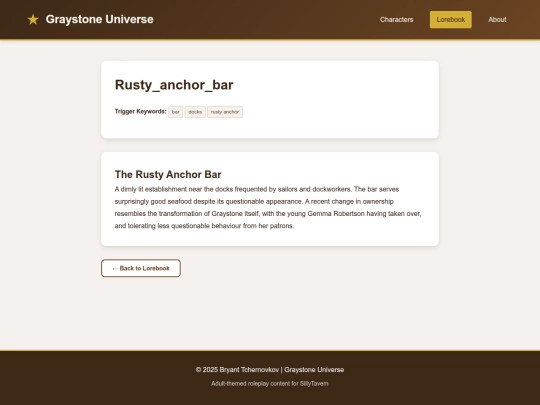Click the description line starting 'A dimly lit establishment'

pyautogui.click(x=257, y=189)
